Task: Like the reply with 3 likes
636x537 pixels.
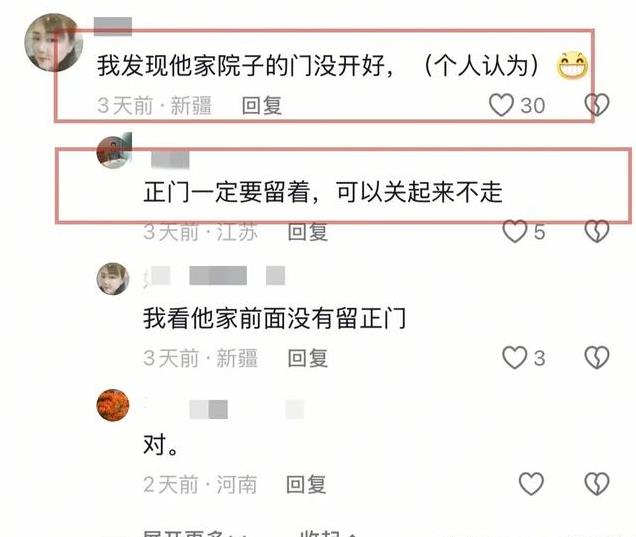Action: tap(515, 358)
